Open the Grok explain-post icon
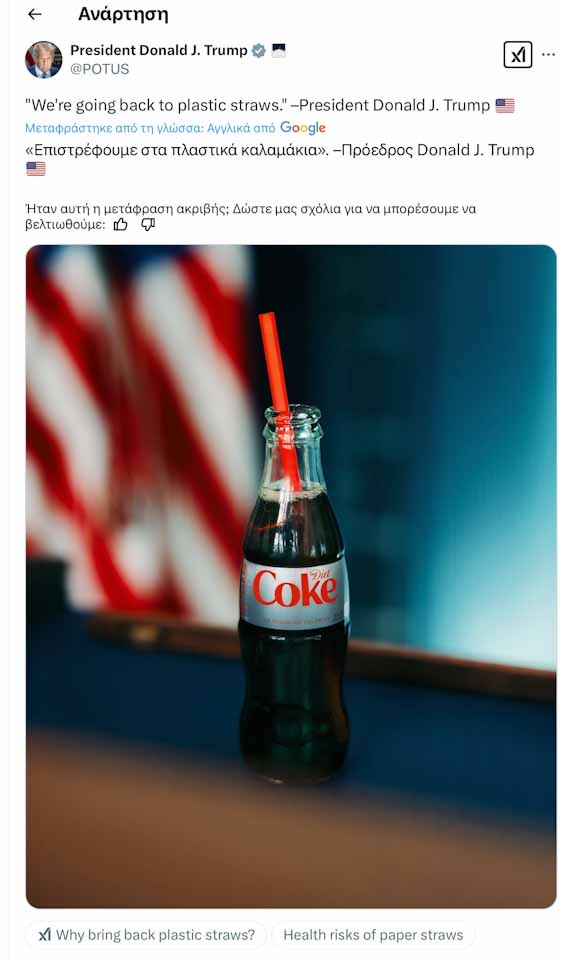Image resolution: width=566 pixels, height=960 pixels. click(518, 54)
